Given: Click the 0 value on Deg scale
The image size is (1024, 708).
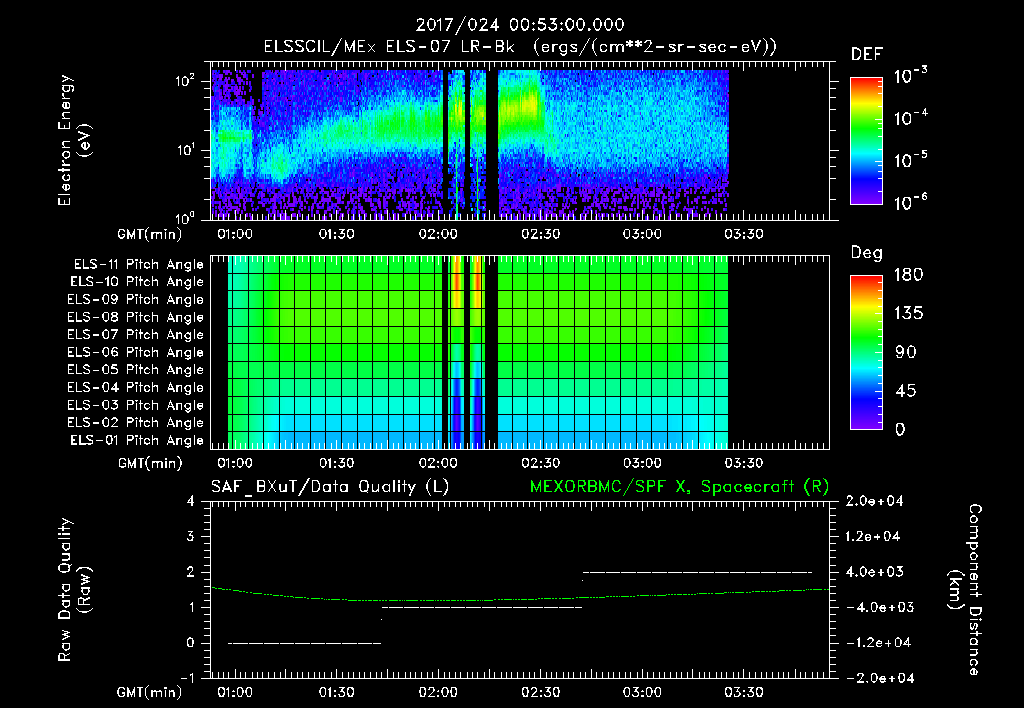Looking at the screenshot, I should pyautogui.click(x=900, y=429).
